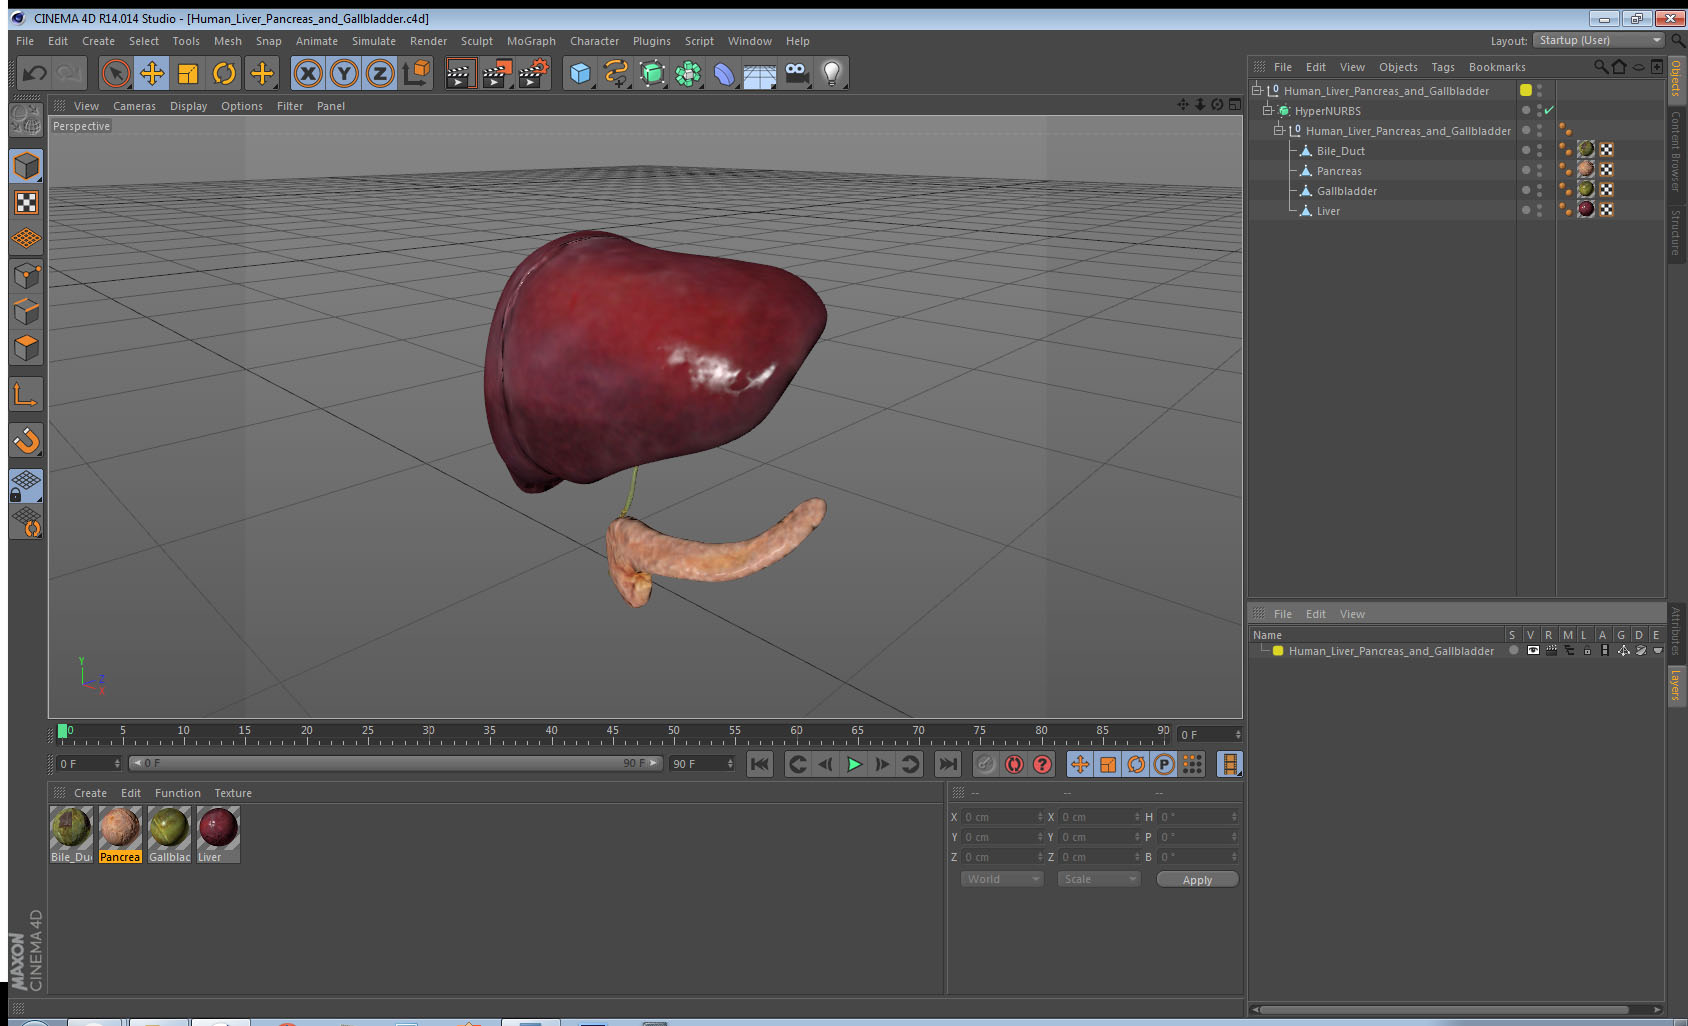
Task: Open the MoGraph menu
Action: (x=531, y=41)
